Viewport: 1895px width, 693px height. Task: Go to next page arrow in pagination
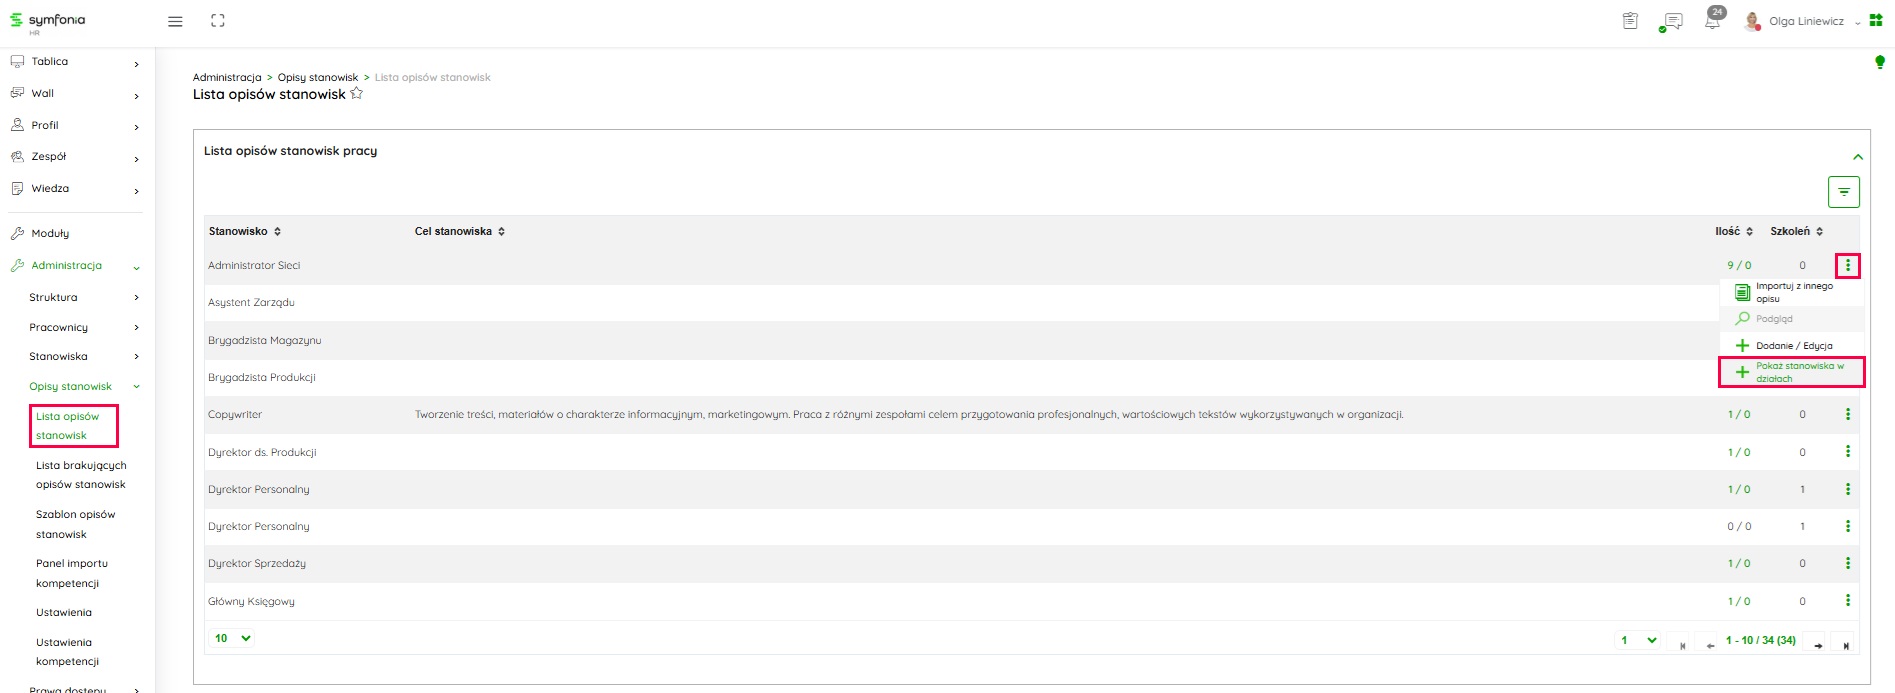[x=1817, y=645]
